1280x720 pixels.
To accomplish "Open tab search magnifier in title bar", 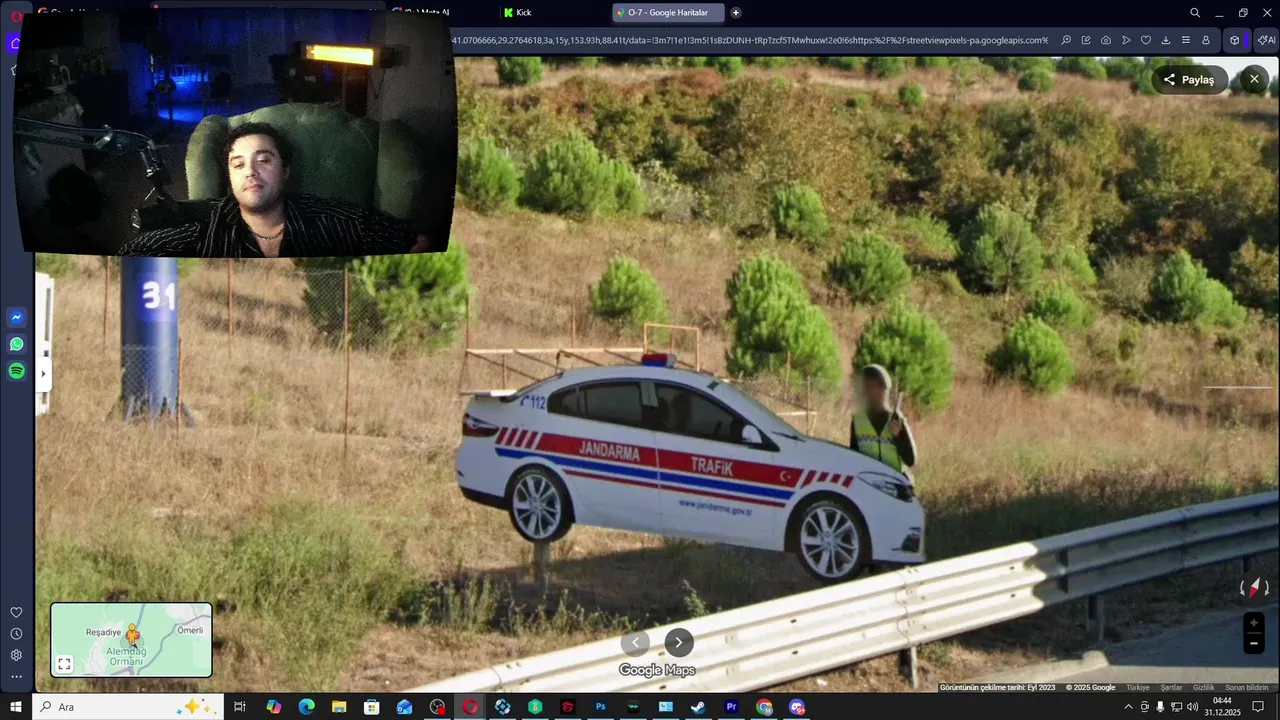I will click(1195, 12).
